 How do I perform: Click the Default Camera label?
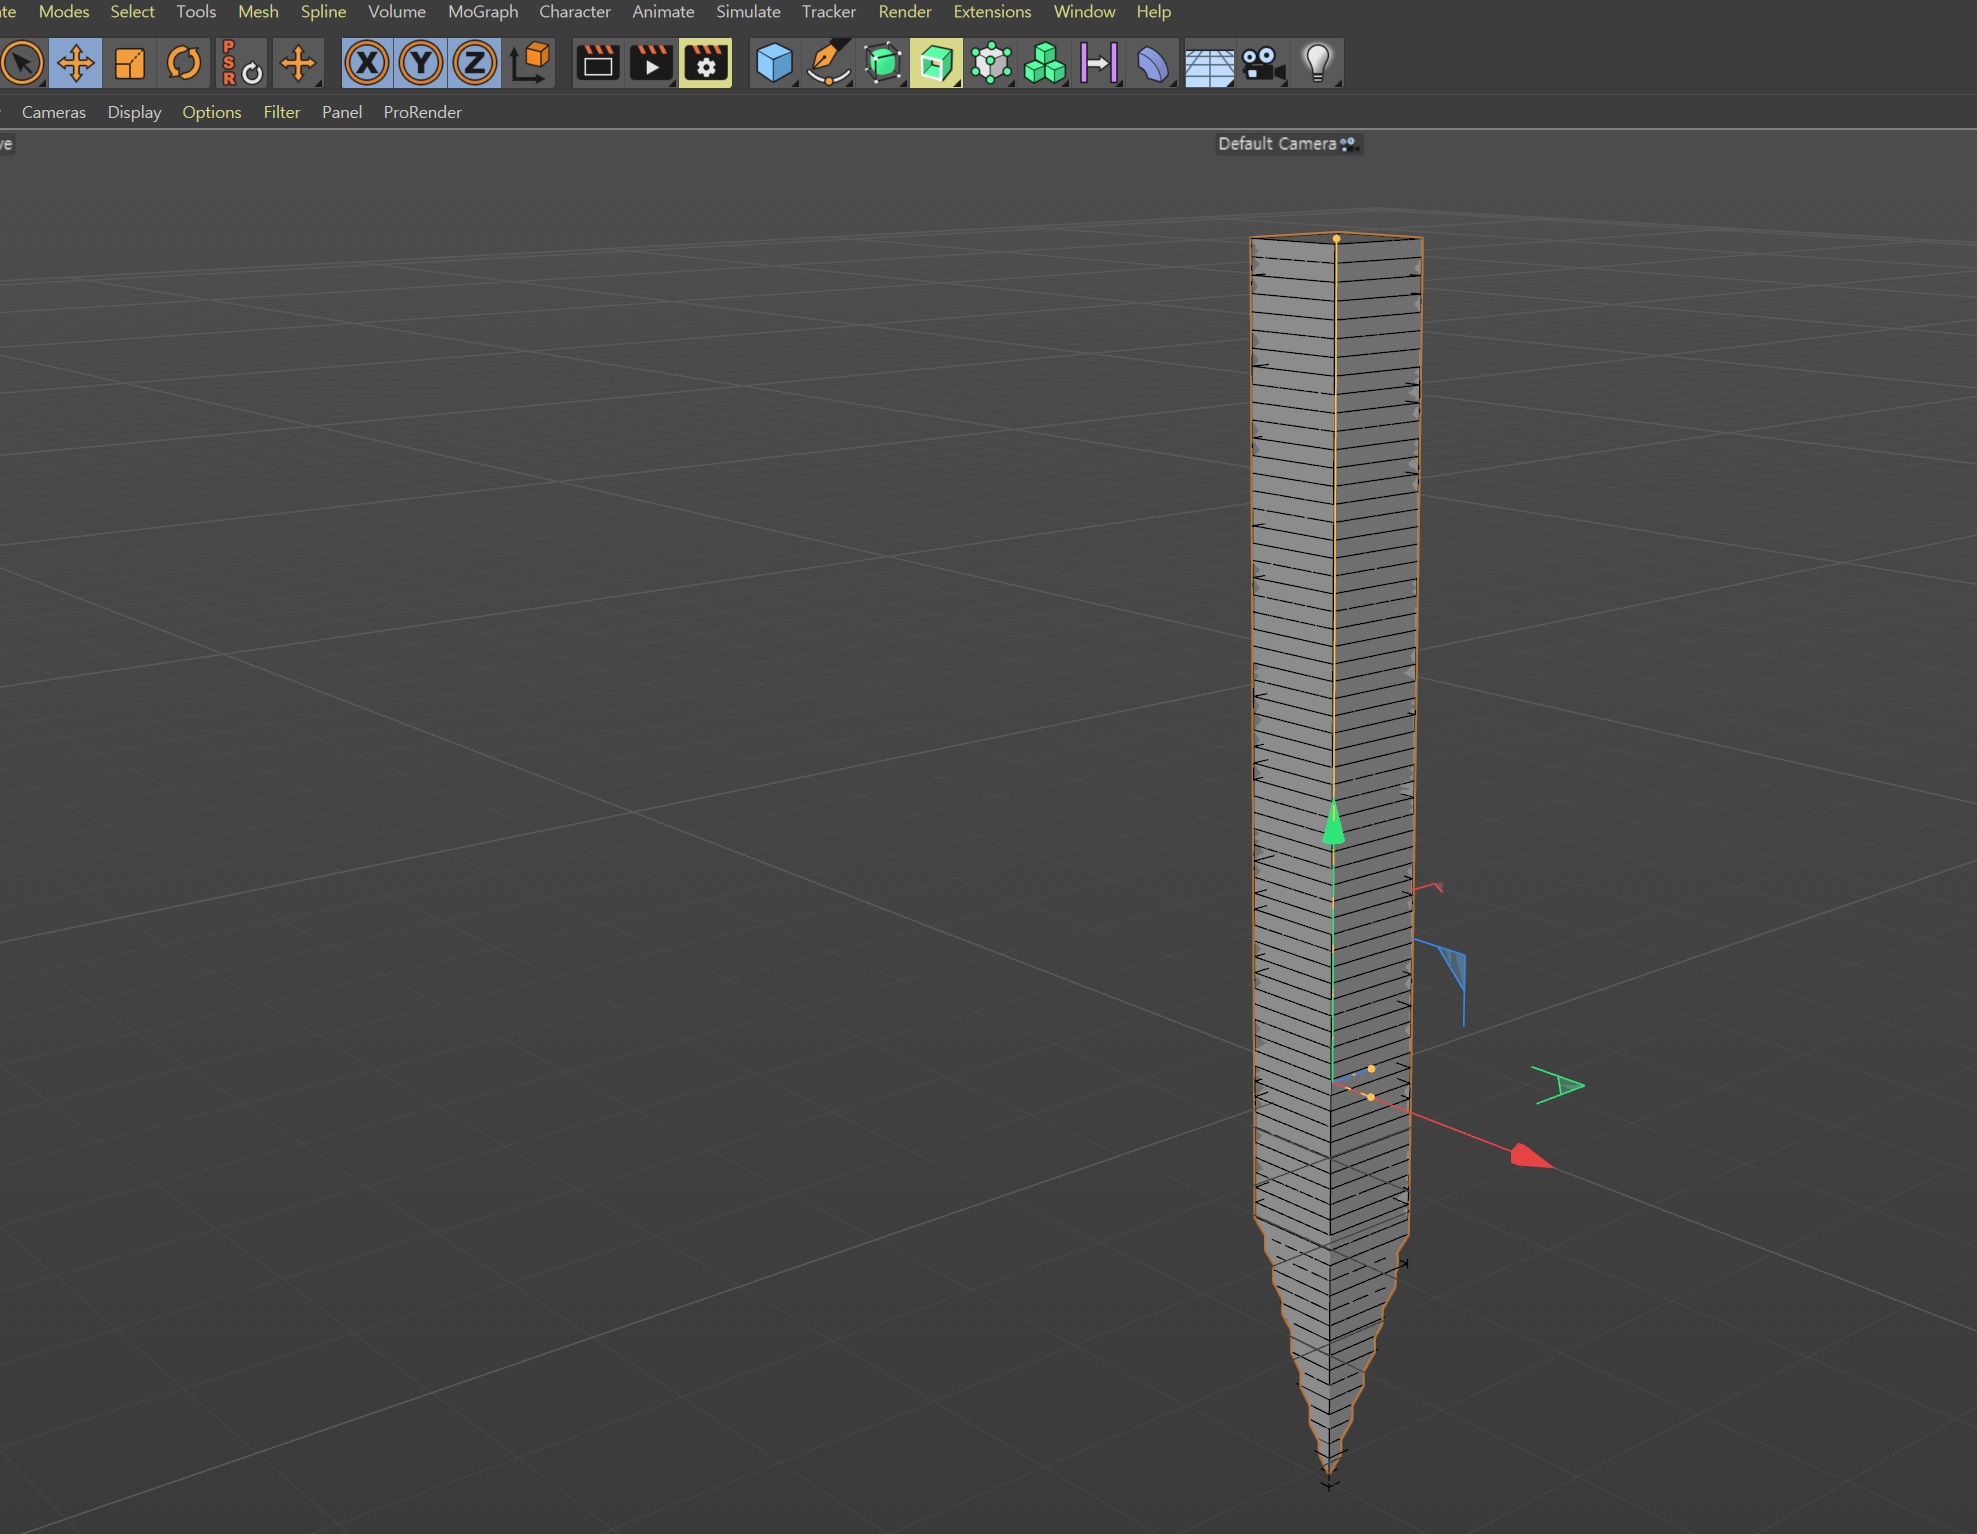point(1277,144)
